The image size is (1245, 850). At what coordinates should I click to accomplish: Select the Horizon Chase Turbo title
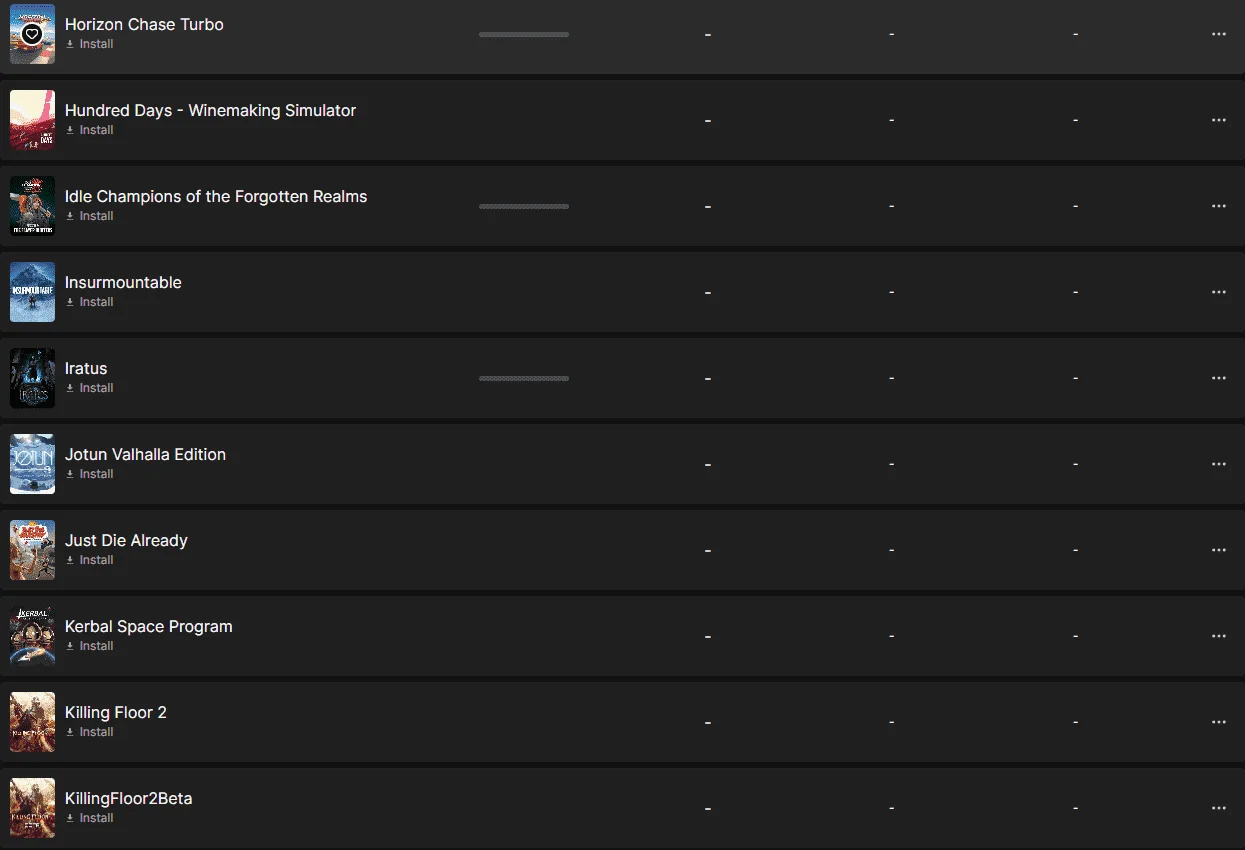pos(144,24)
